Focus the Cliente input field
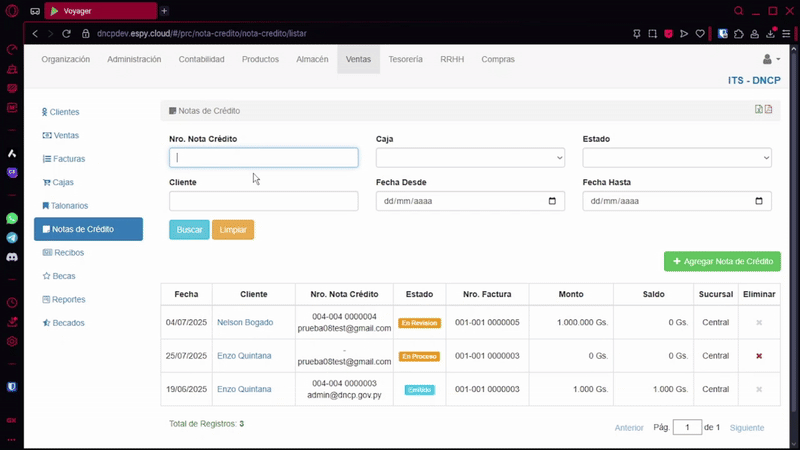 point(263,201)
